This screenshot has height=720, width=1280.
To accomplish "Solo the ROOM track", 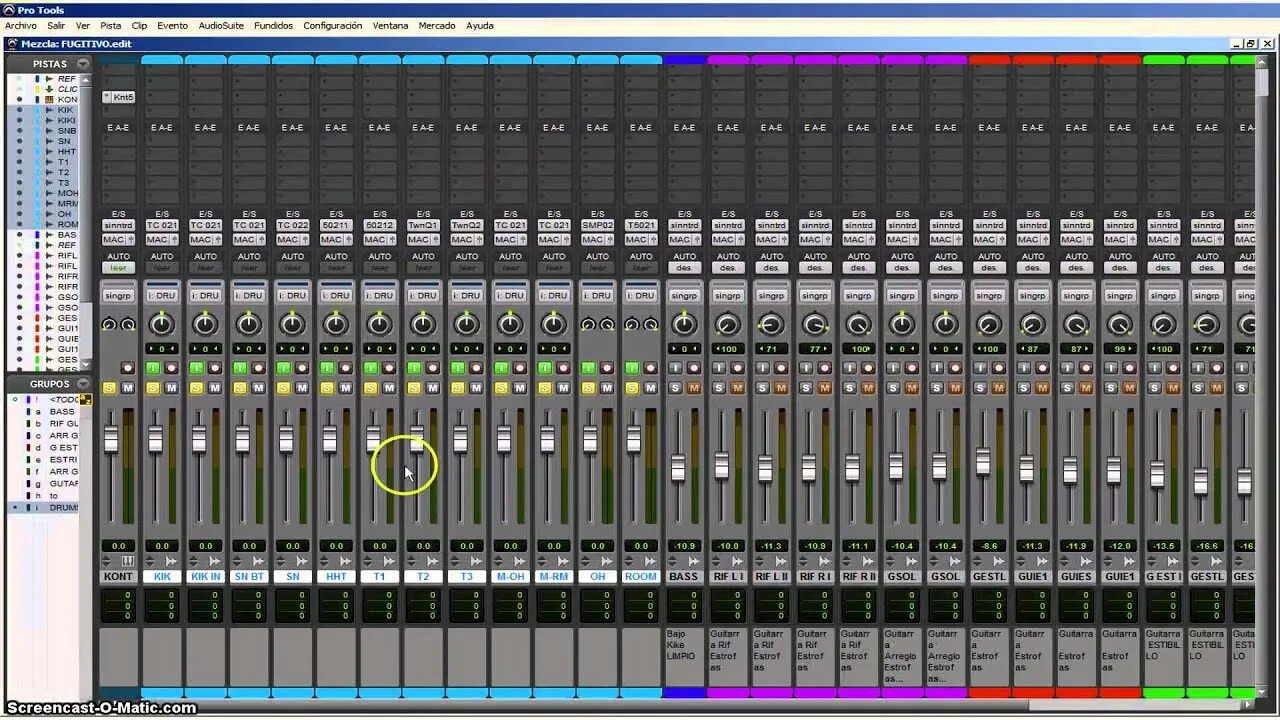I will click(x=632, y=388).
